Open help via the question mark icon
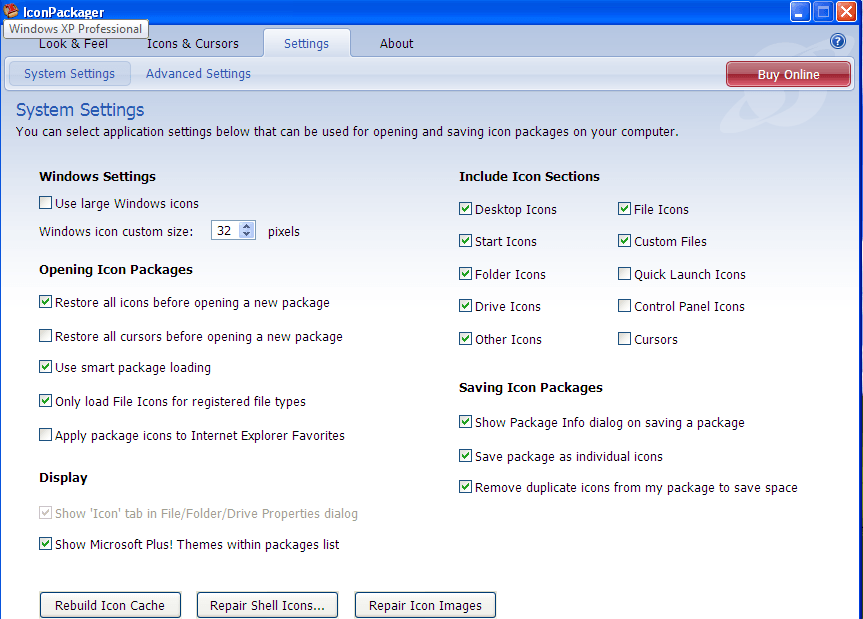Image resolution: width=863 pixels, height=619 pixels. tap(837, 41)
